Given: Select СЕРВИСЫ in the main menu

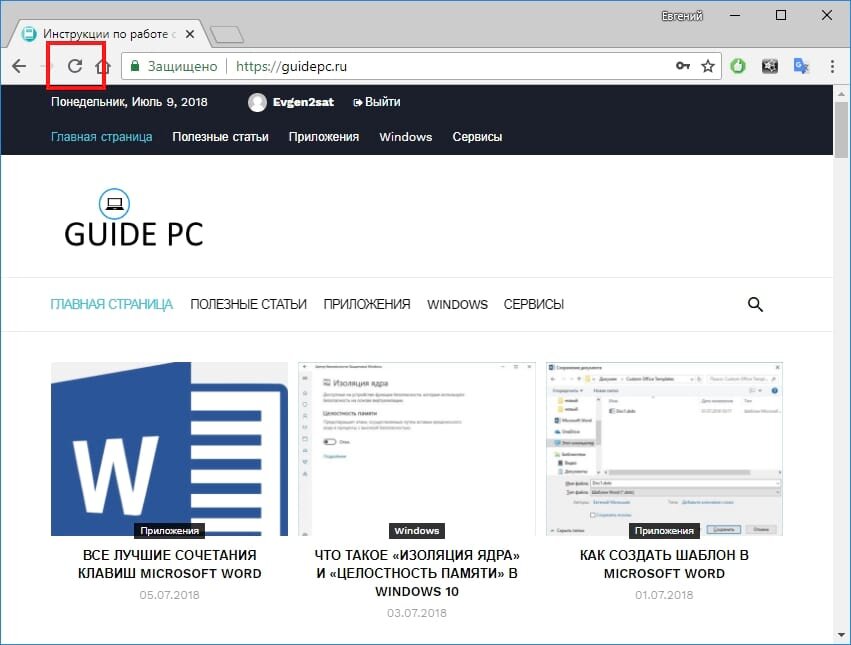Looking at the screenshot, I should pos(534,304).
